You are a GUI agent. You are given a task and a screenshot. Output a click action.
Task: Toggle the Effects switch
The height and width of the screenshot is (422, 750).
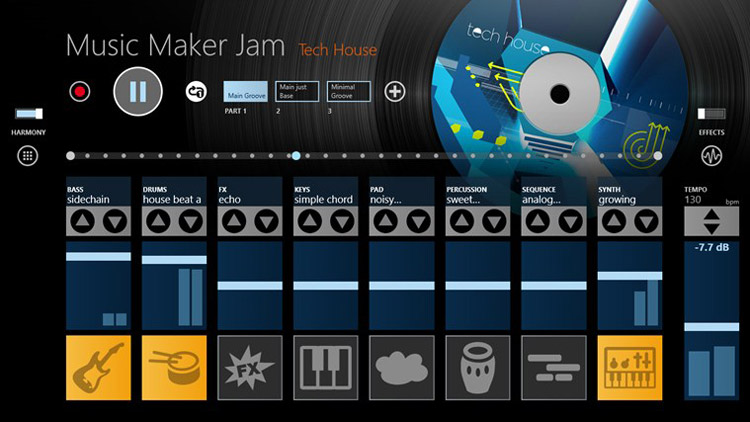pyautogui.click(x=711, y=113)
